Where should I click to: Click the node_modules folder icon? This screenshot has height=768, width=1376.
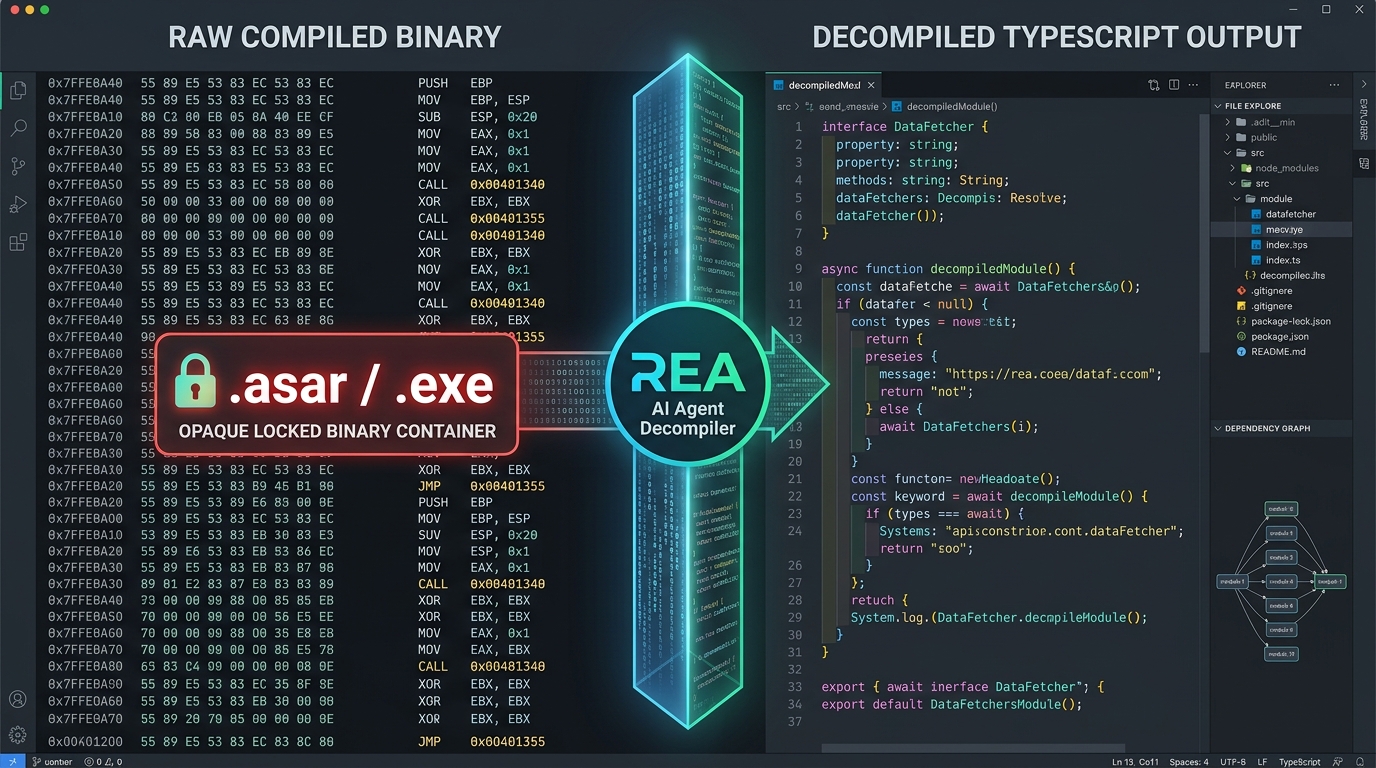[x=1247, y=168]
